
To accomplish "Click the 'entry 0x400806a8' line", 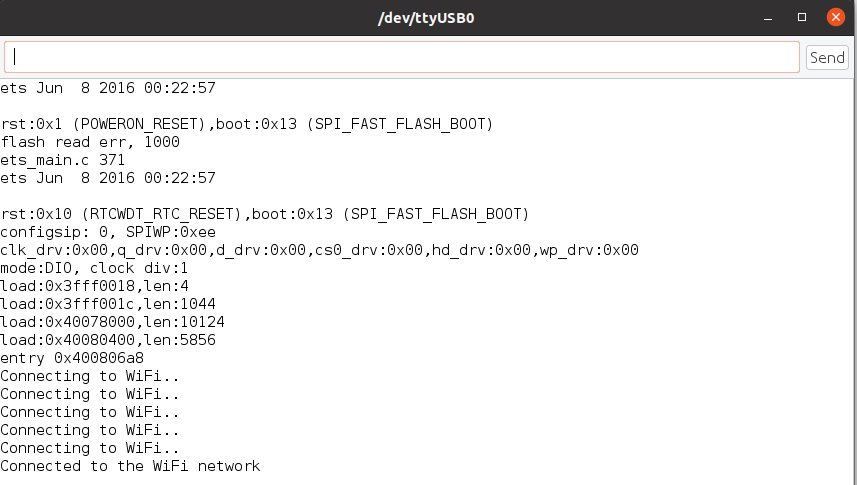I will 72,358.
